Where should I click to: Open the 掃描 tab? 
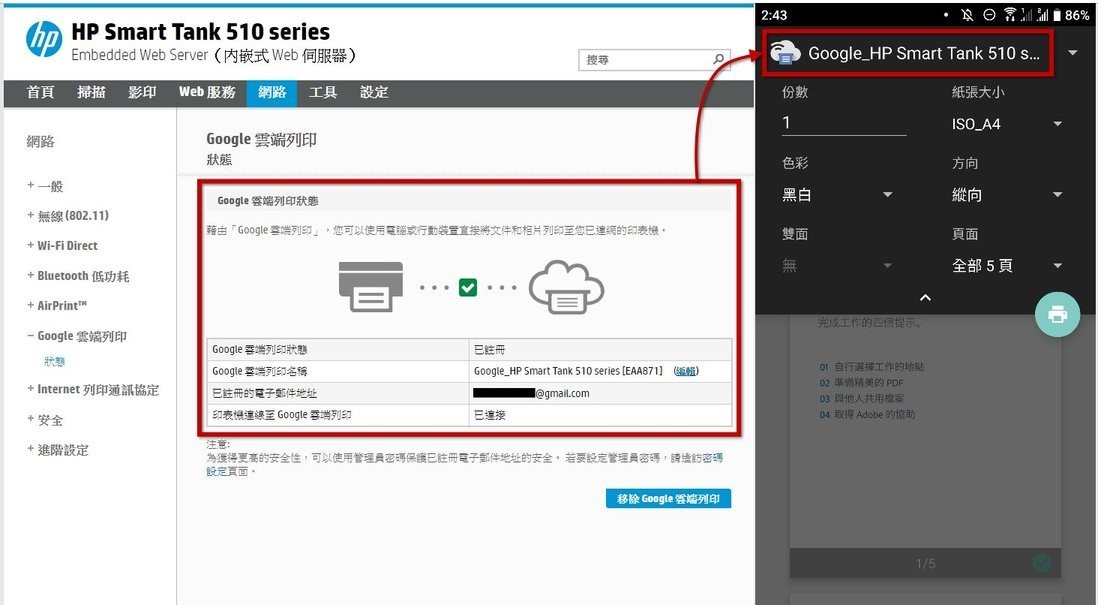[91, 92]
